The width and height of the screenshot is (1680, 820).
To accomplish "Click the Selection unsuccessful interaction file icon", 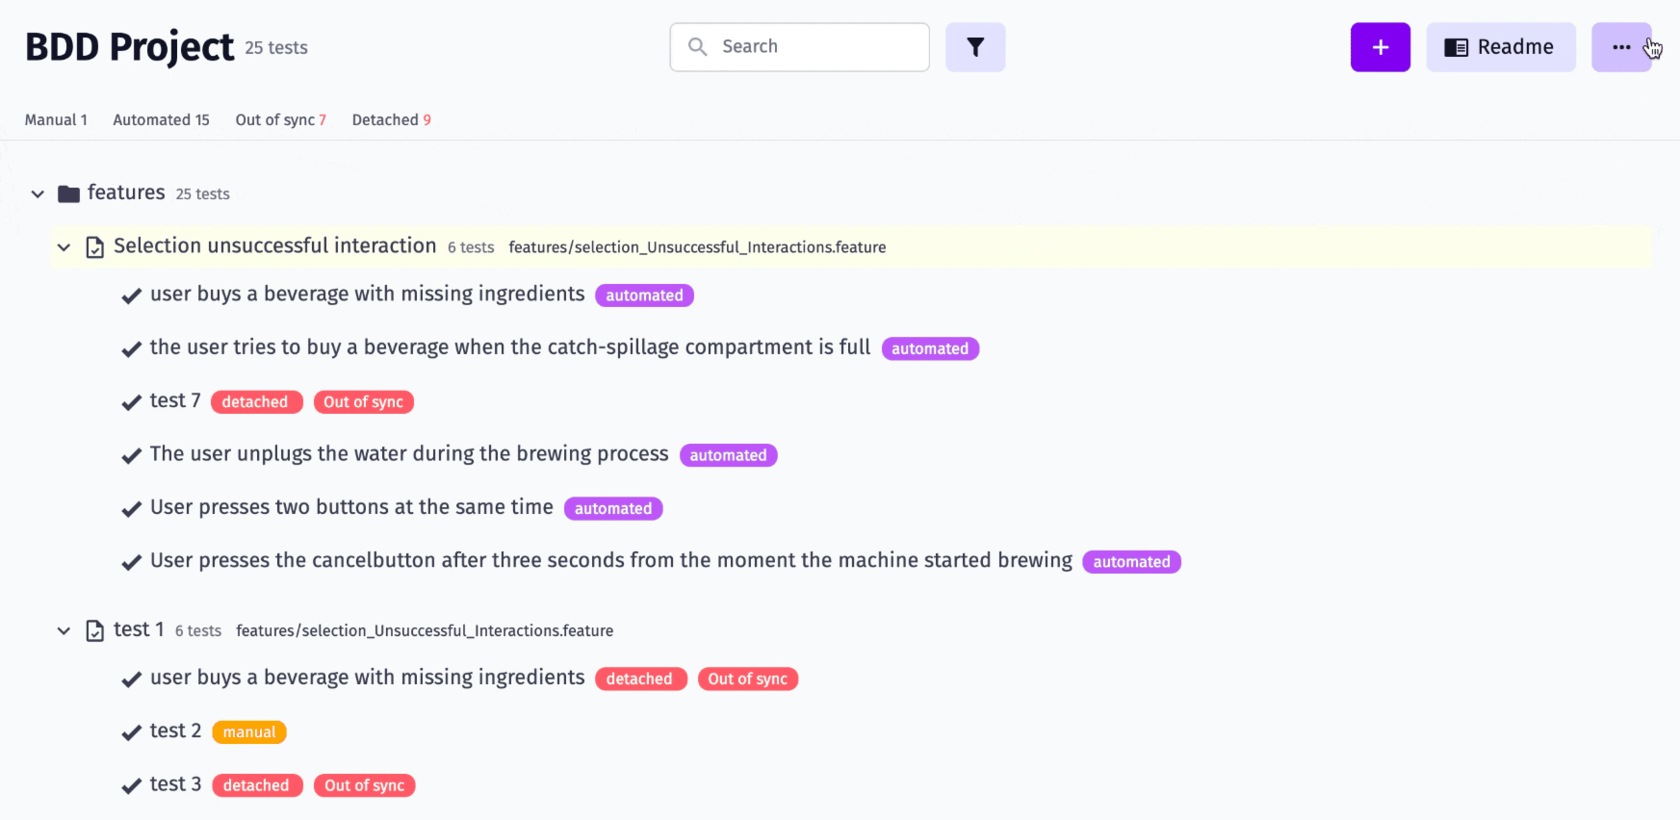I will pos(95,247).
